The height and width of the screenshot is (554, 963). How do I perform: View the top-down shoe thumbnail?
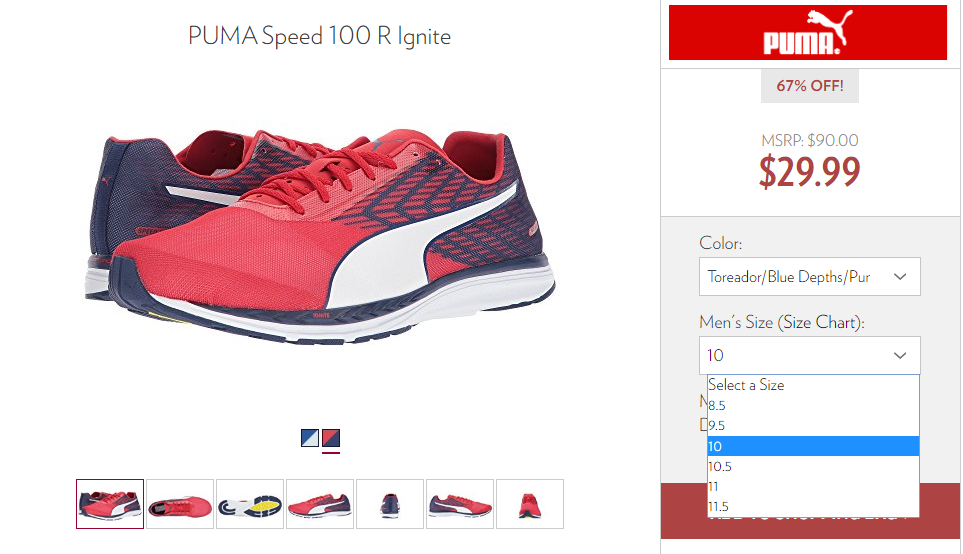(x=180, y=504)
